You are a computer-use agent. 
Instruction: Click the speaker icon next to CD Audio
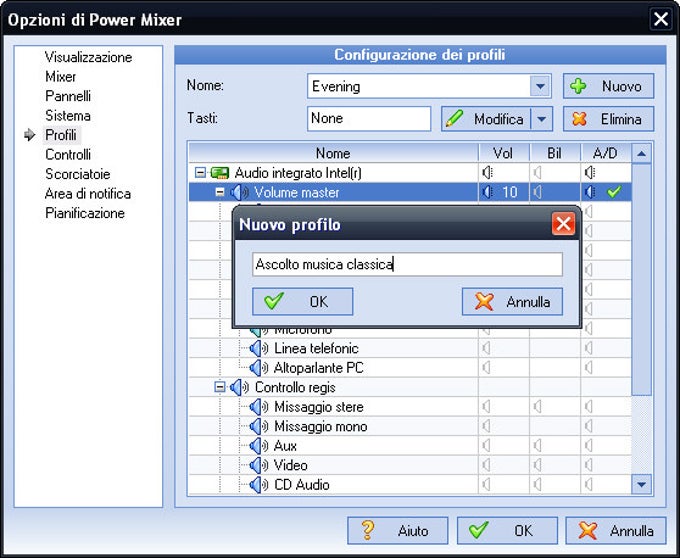(259, 485)
